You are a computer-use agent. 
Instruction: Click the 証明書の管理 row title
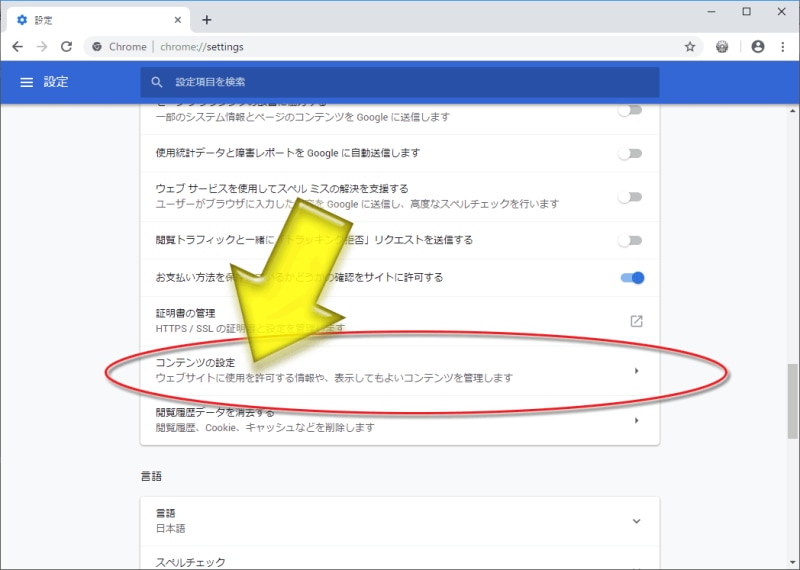(x=185, y=313)
